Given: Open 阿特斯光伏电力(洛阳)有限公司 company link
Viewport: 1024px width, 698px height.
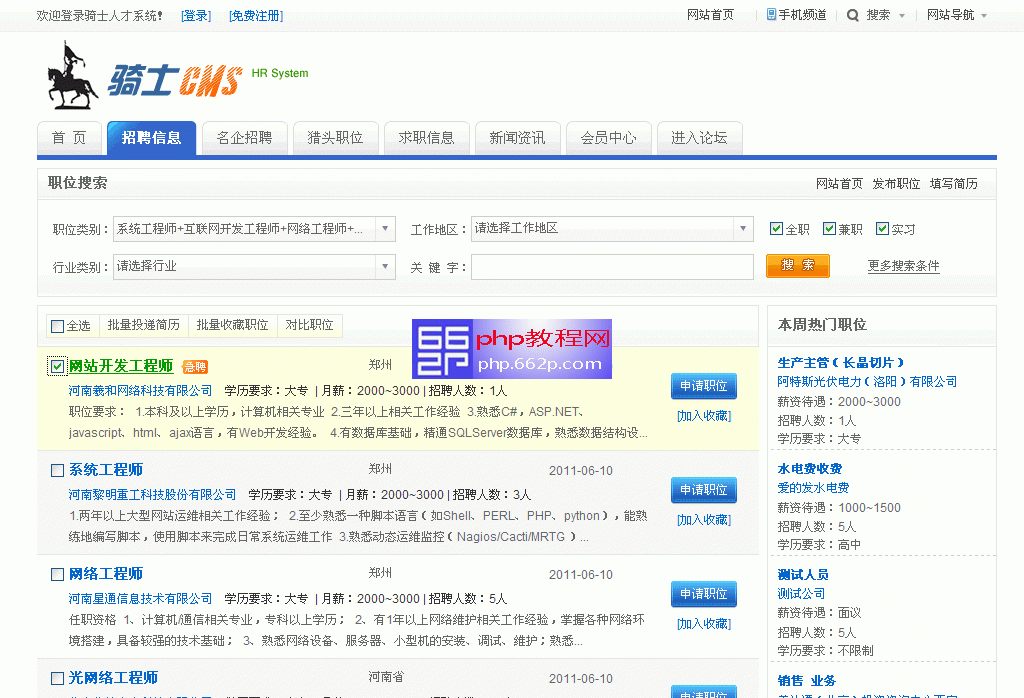Looking at the screenshot, I should pos(867,381).
